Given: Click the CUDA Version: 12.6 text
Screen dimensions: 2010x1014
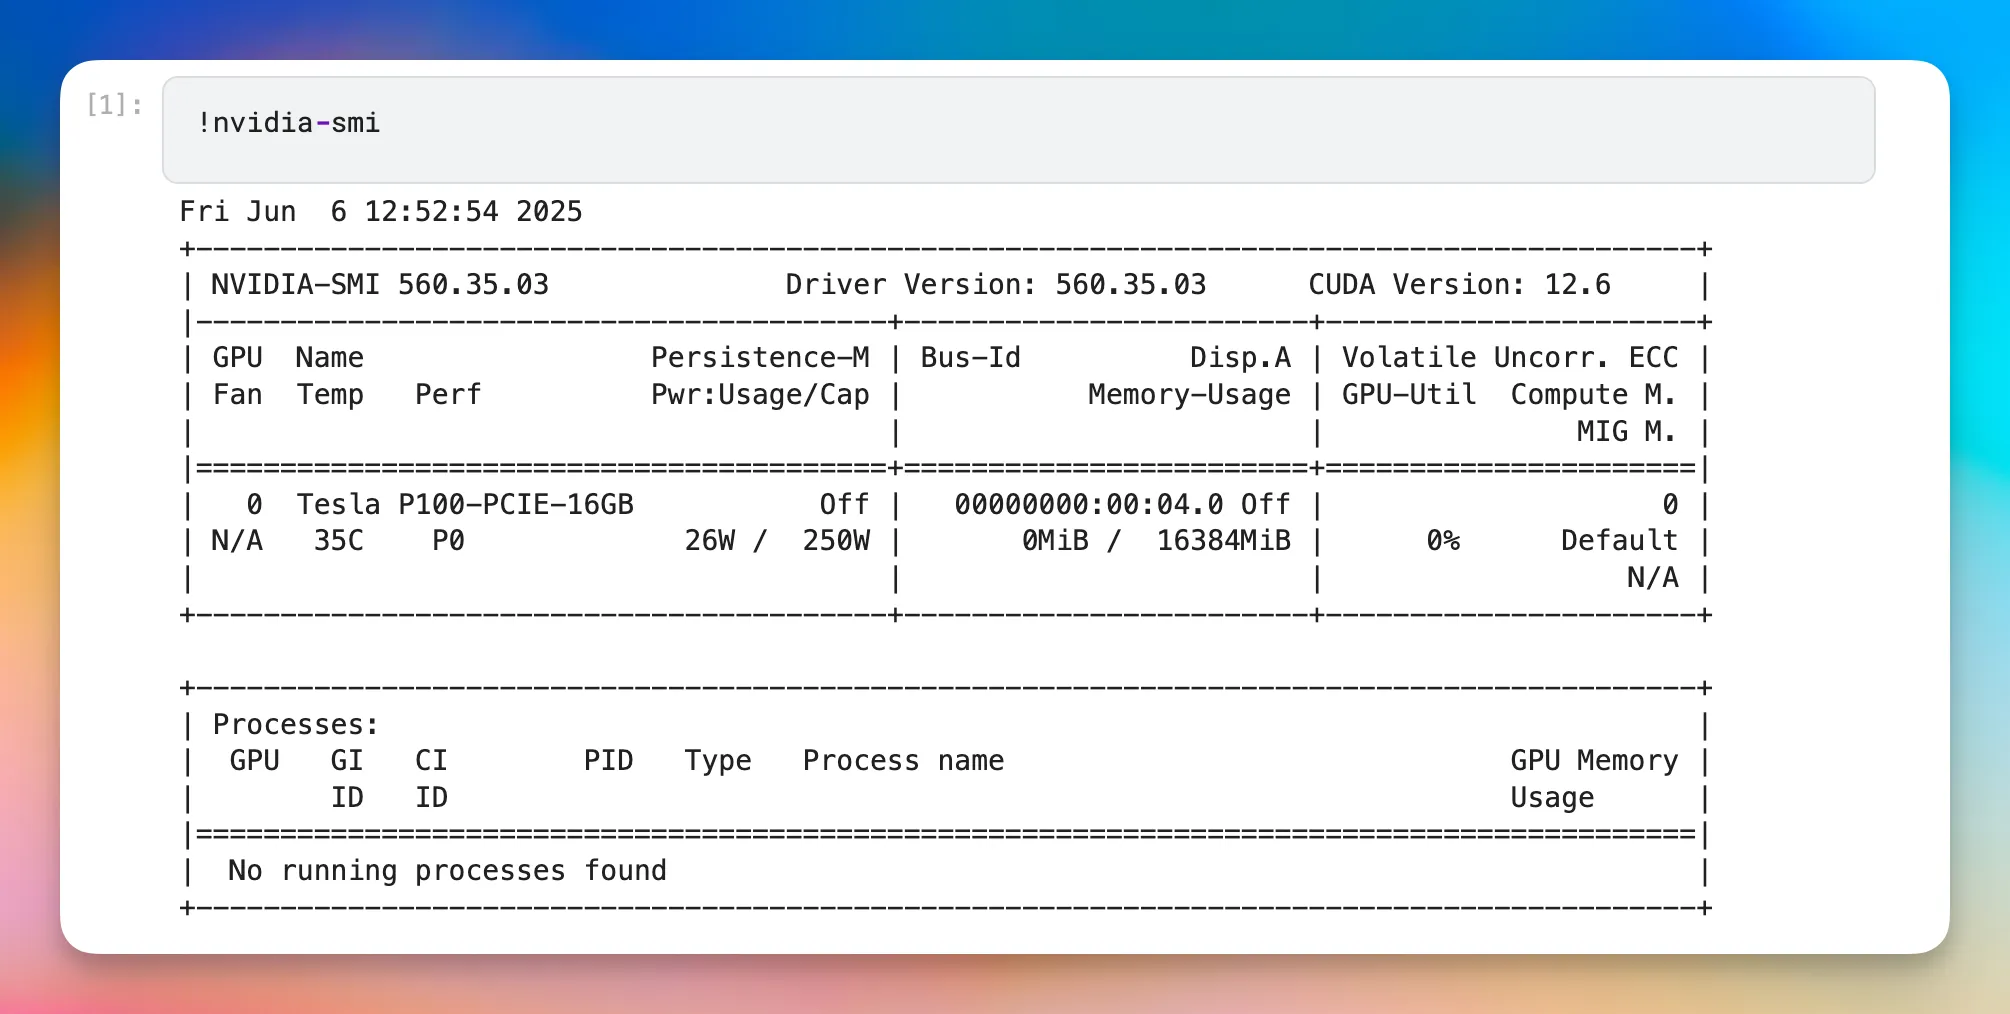Looking at the screenshot, I should 1459,285.
